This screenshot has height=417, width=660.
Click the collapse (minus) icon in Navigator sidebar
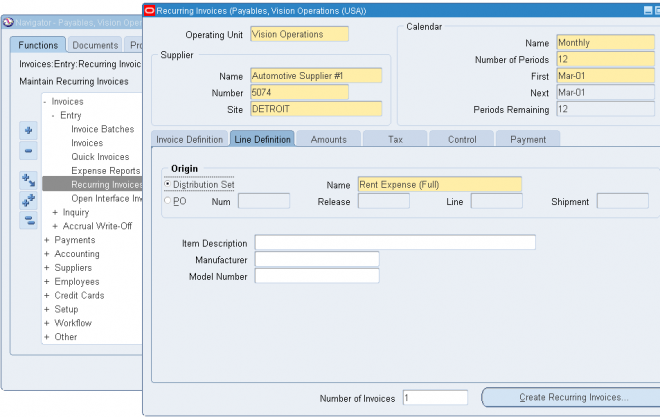28,151
